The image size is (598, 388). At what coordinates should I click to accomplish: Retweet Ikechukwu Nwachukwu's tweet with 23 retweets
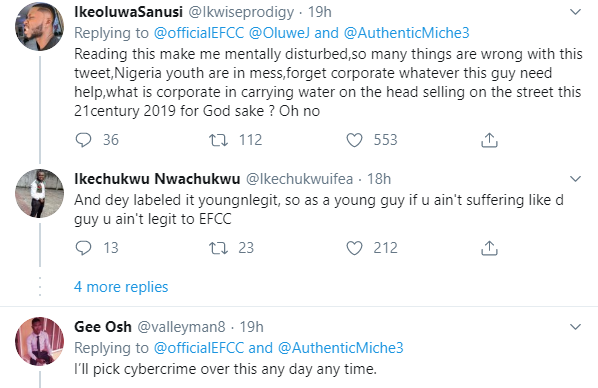pyautogui.click(x=219, y=248)
